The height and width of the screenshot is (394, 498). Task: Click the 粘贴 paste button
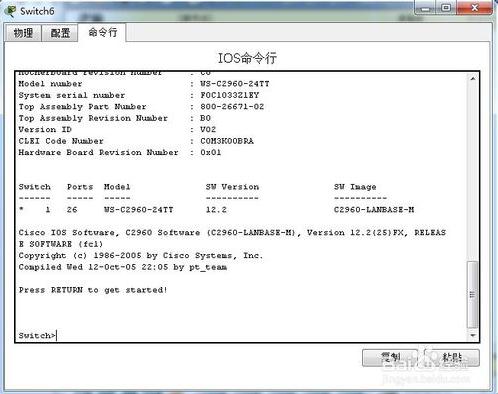click(452, 358)
